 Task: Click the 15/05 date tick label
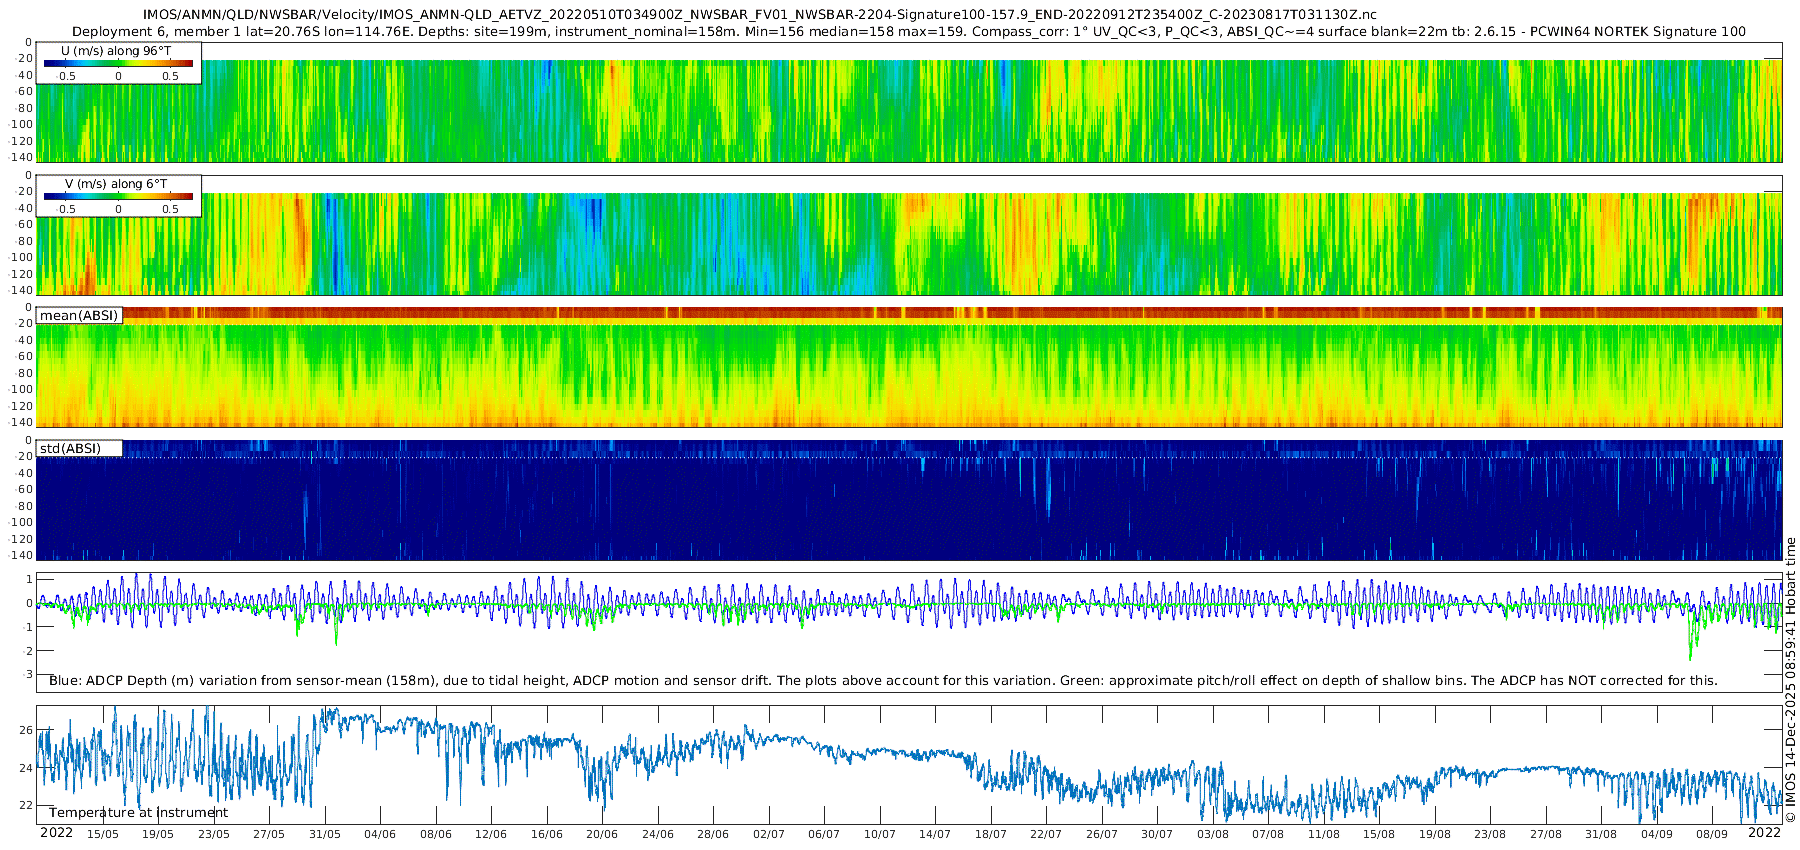point(102,834)
